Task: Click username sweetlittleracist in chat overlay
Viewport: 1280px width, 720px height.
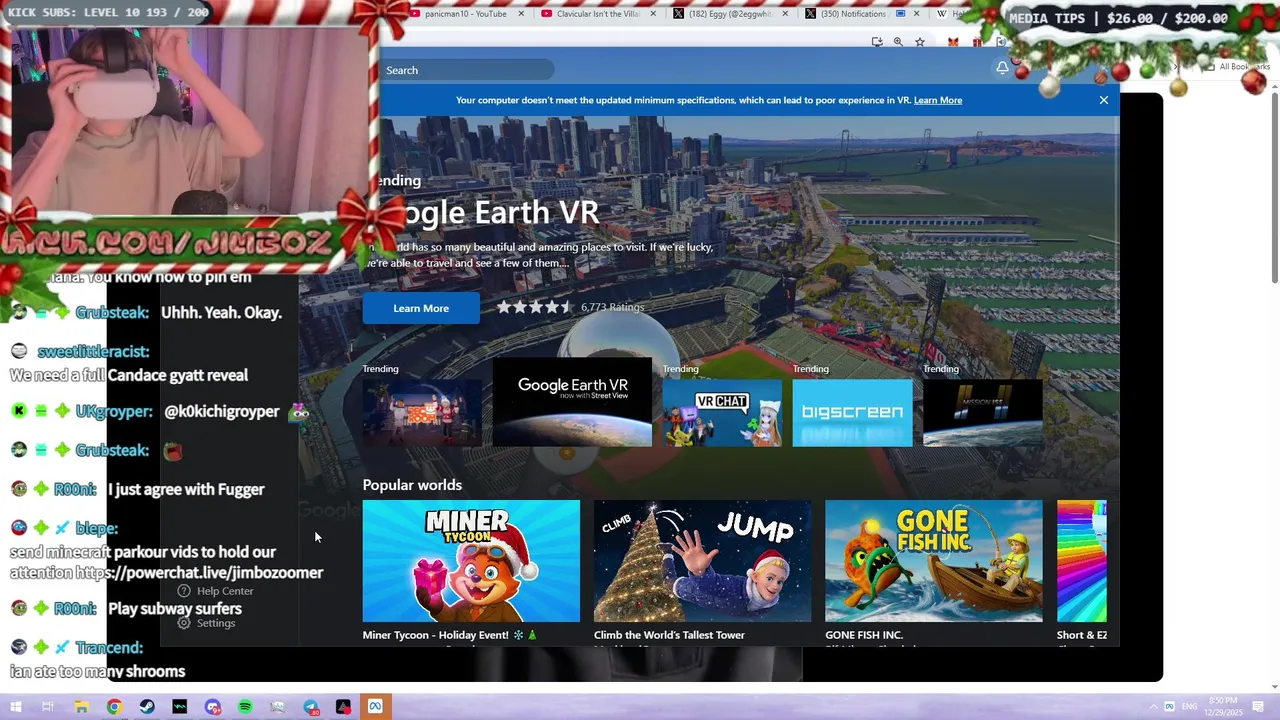Action: [x=93, y=352]
